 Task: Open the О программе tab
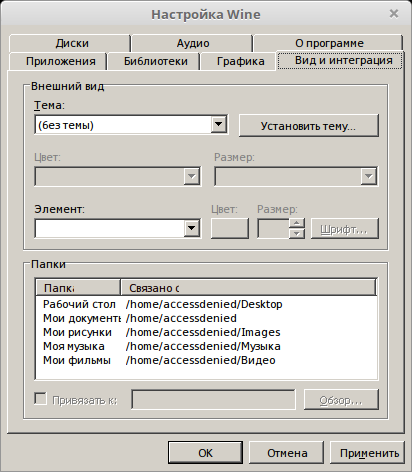[328, 43]
